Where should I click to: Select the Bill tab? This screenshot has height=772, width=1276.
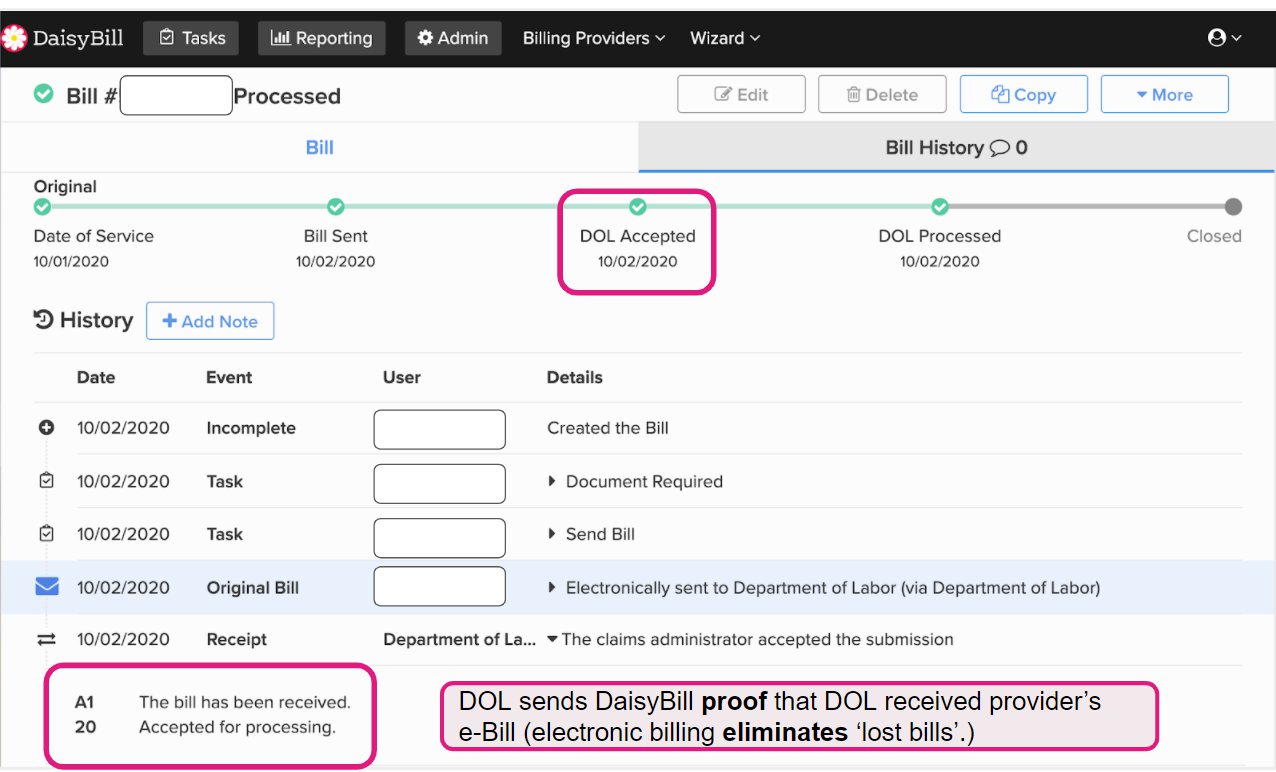tap(319, 148)
